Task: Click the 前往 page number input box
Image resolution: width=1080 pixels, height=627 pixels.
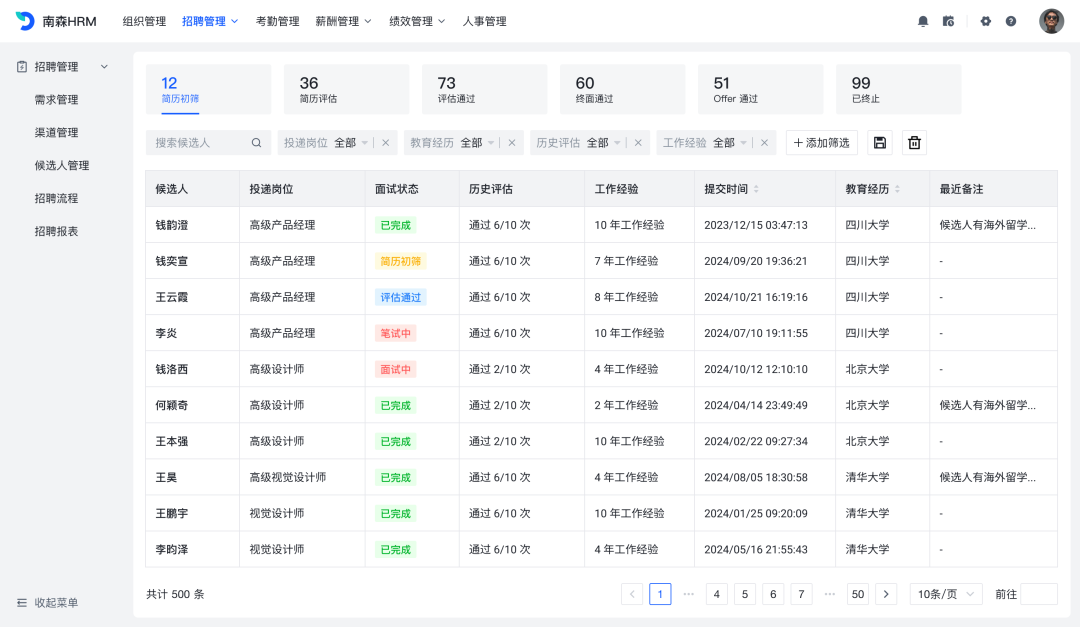Action: point(1038,594)
